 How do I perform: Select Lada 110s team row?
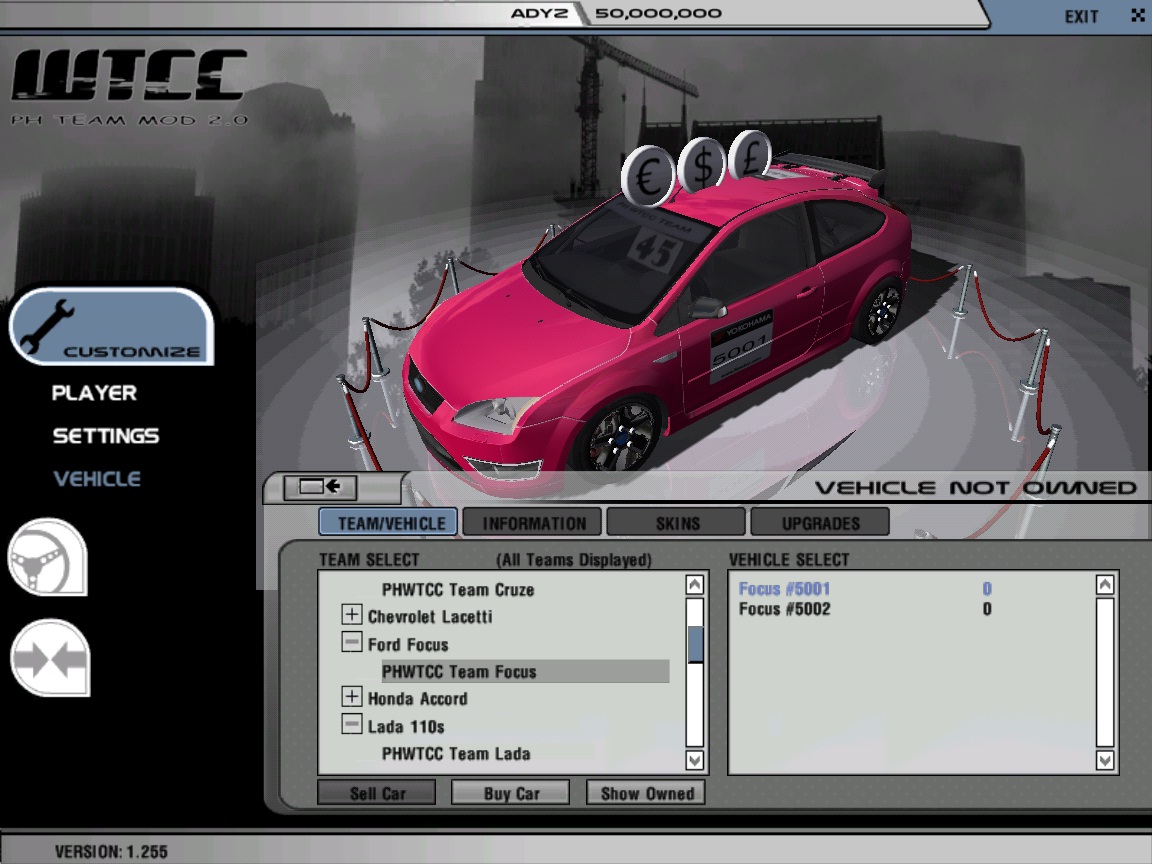pos(406,727)
